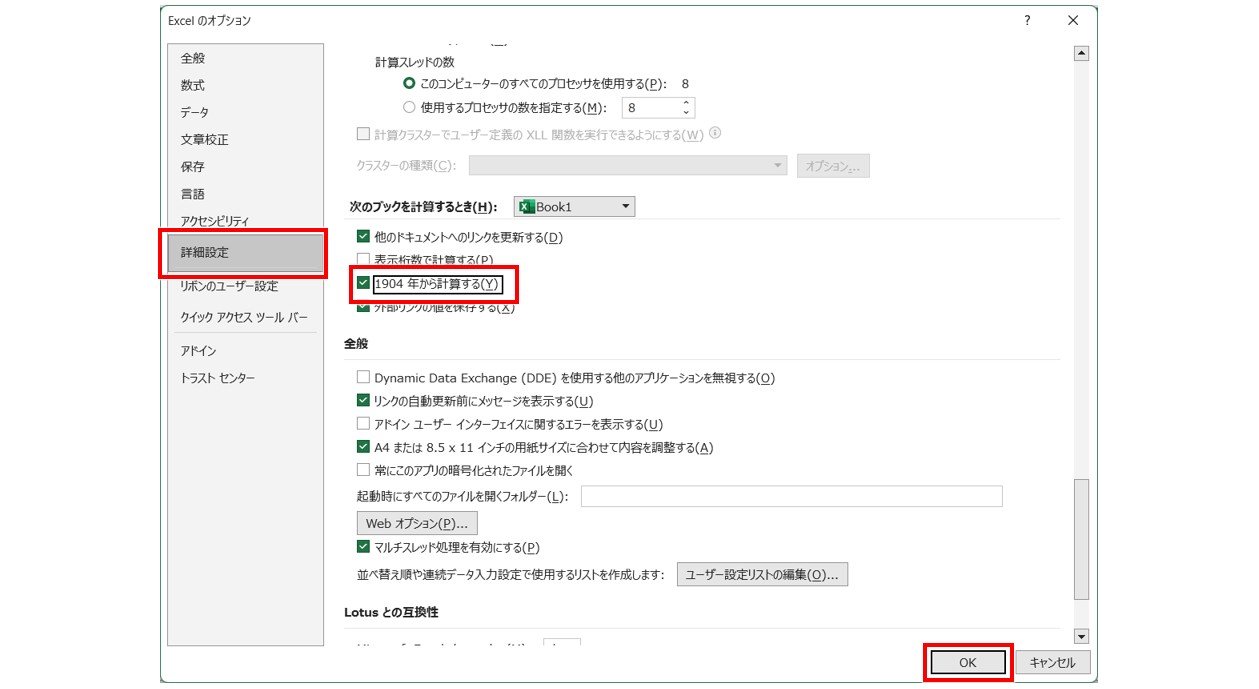Toggle 他のドキュメントへのリンクを更新する checkbox
The width and height of the screenshot is (1259, 689).
pos(363,237)
